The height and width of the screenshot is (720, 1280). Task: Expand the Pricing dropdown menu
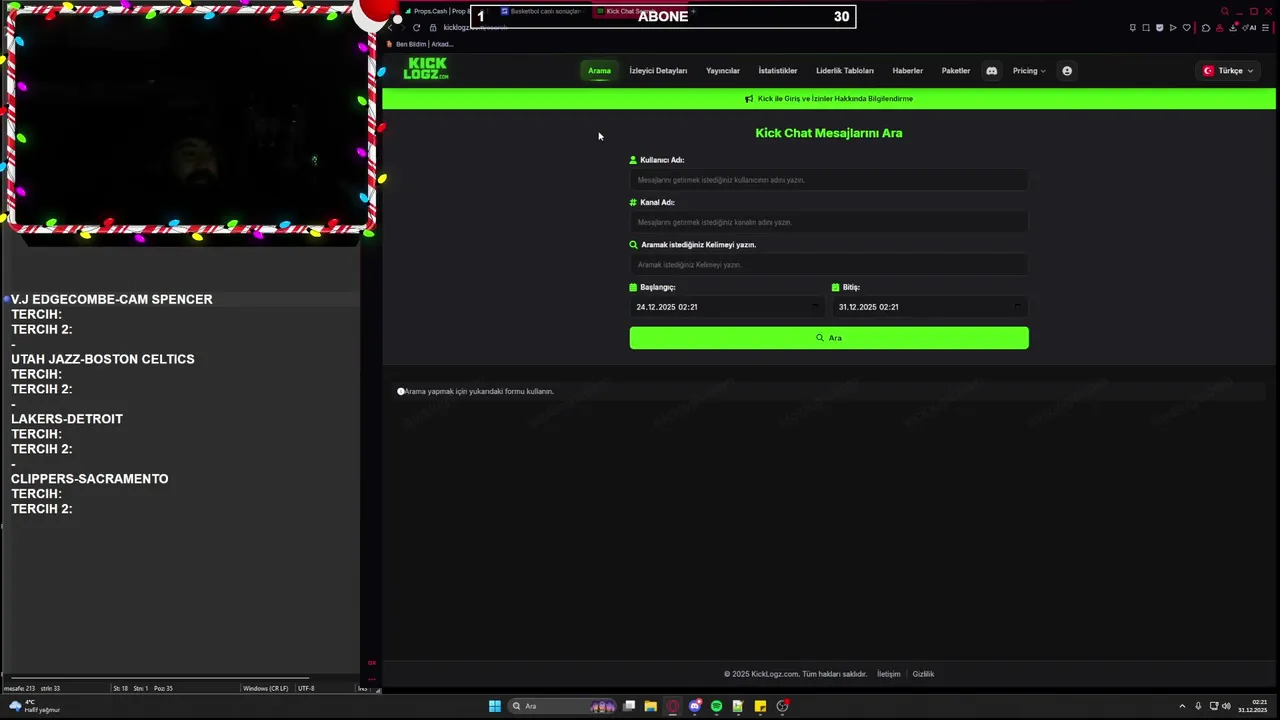pyautogui.click(x=1029, y=71)
